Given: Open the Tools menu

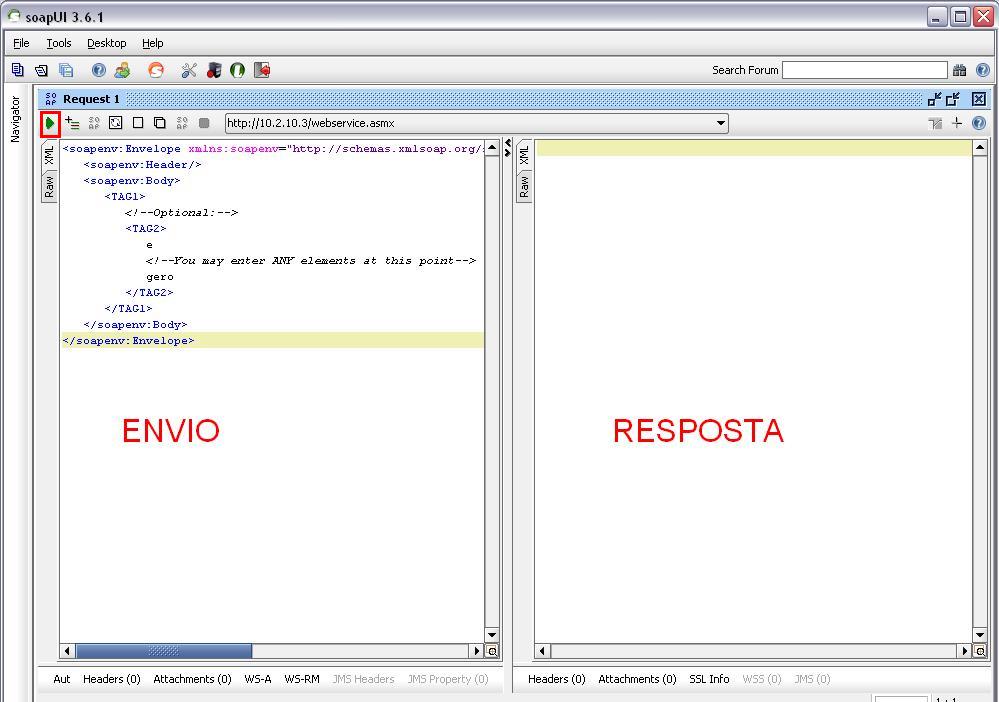Looking at the screenshot, I should pyautogui.click(x=59, y=43).
